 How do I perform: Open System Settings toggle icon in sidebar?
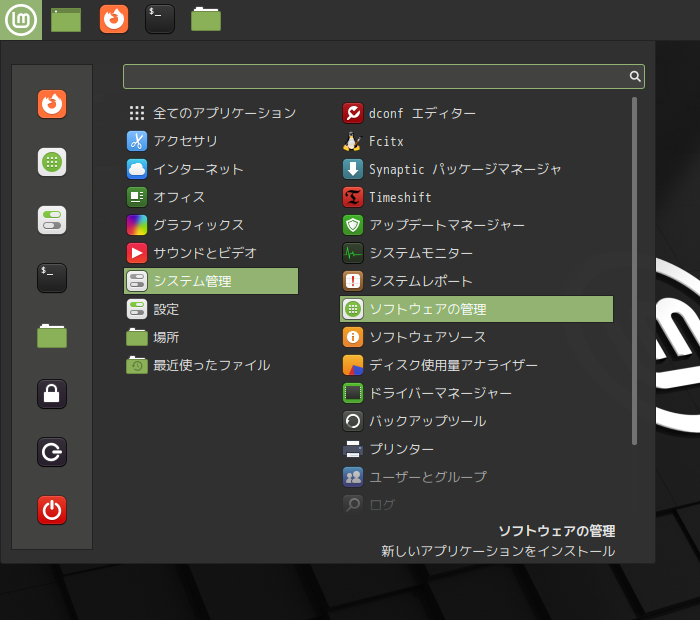[x=52, y=220]
